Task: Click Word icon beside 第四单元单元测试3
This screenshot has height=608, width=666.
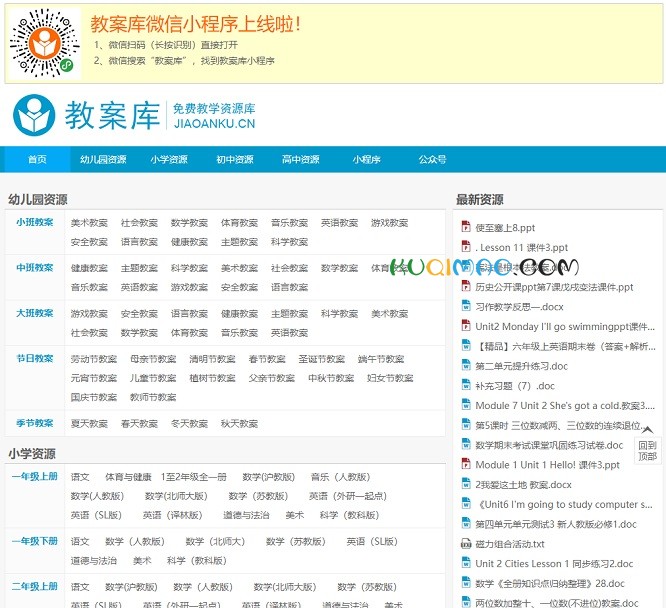Action: click(x=466, y=523)
